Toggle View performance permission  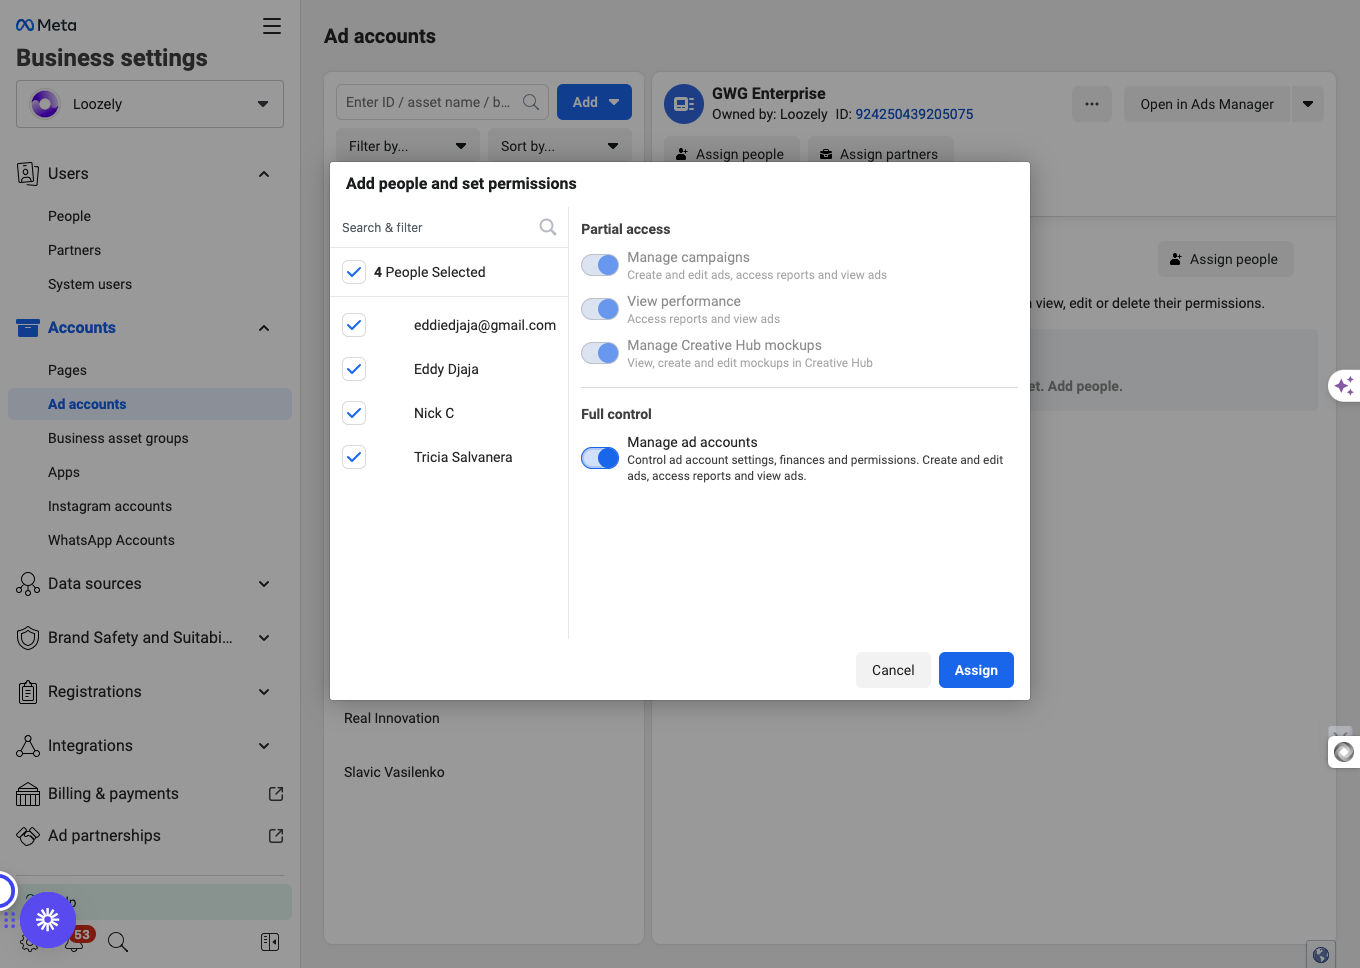[600, 309]
